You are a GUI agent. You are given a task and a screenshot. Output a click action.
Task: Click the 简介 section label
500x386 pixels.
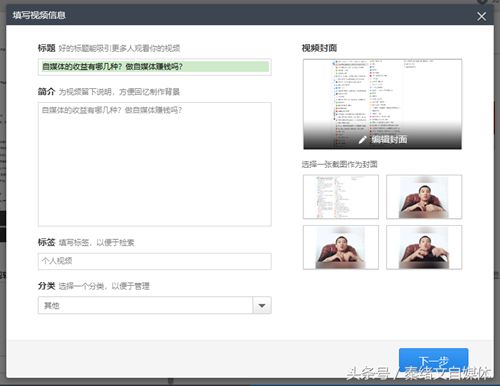pos(46,92)
